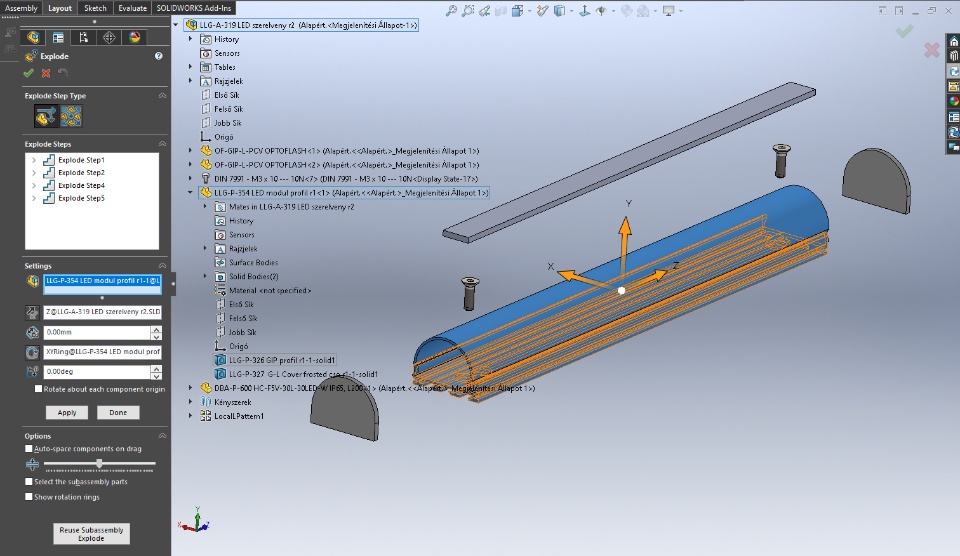Open the SOLIDWORKS Add-Ins tab
This screenshot has height=556, width=960.
click(x=193, y=8)
